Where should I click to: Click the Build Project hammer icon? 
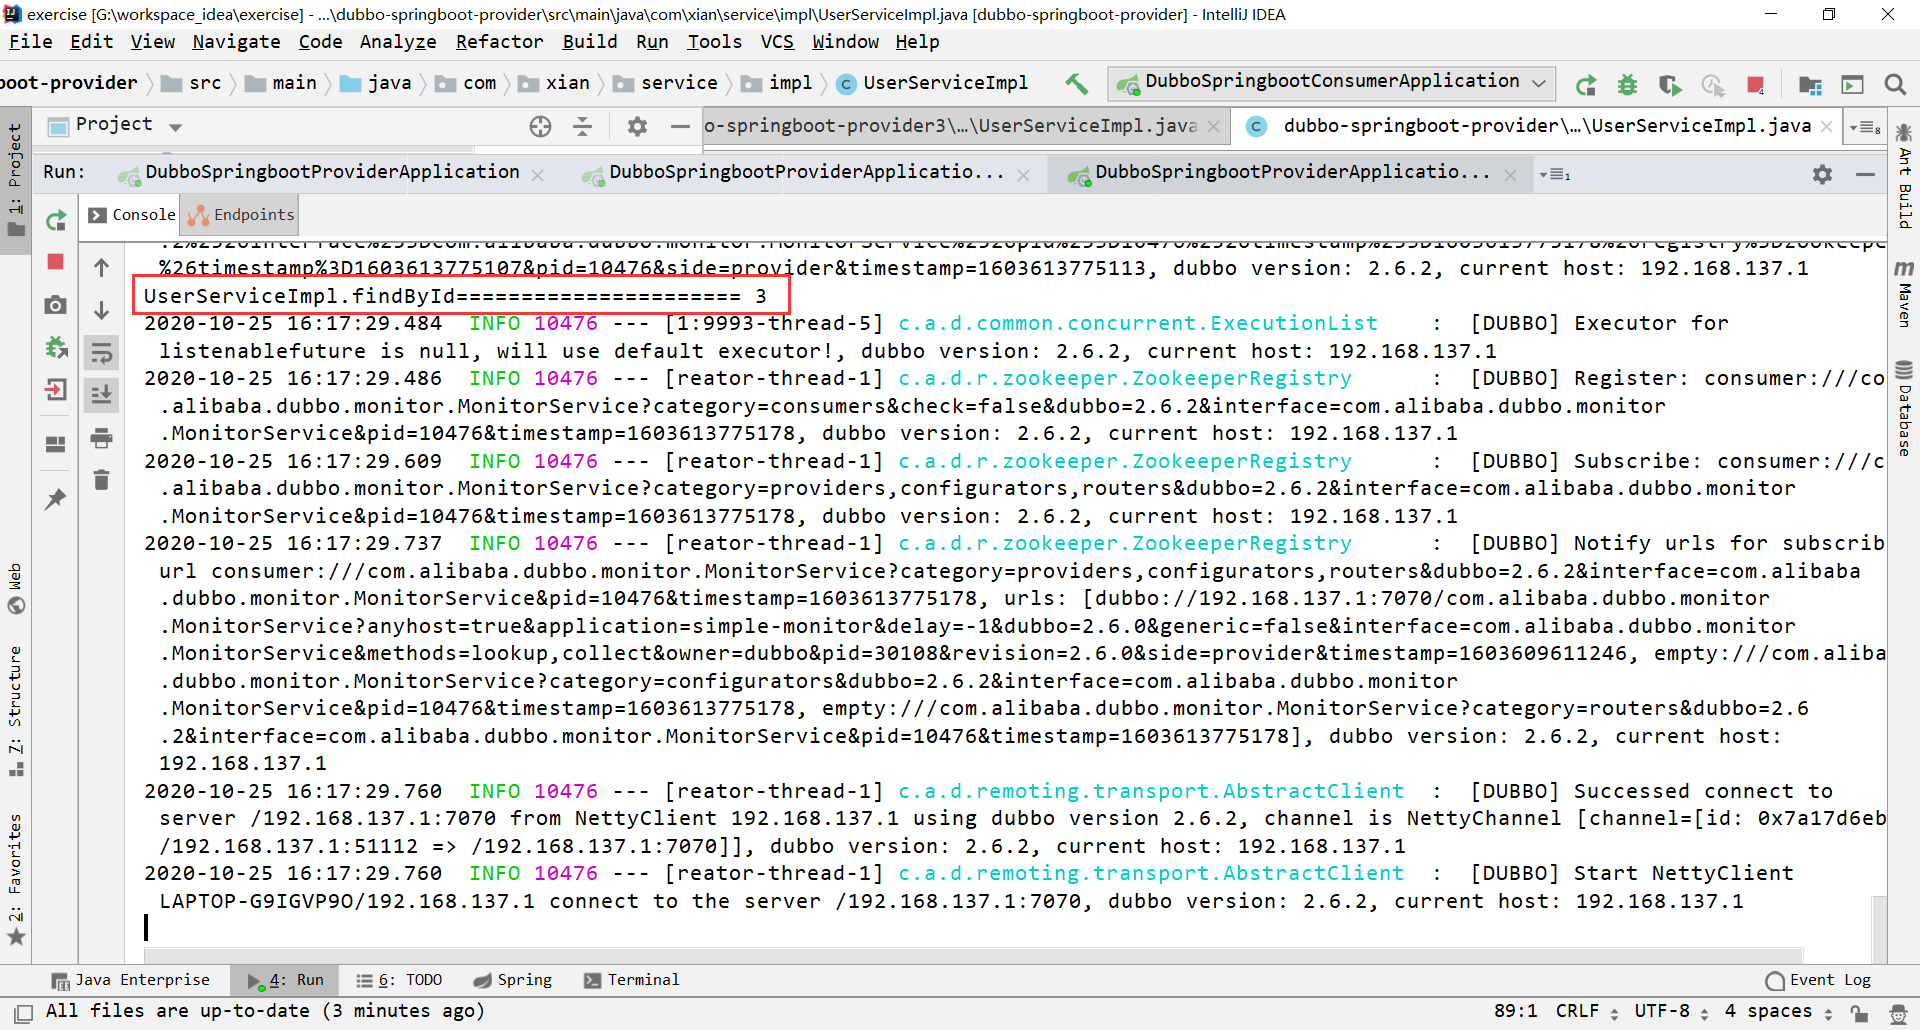coord(1077,84)
